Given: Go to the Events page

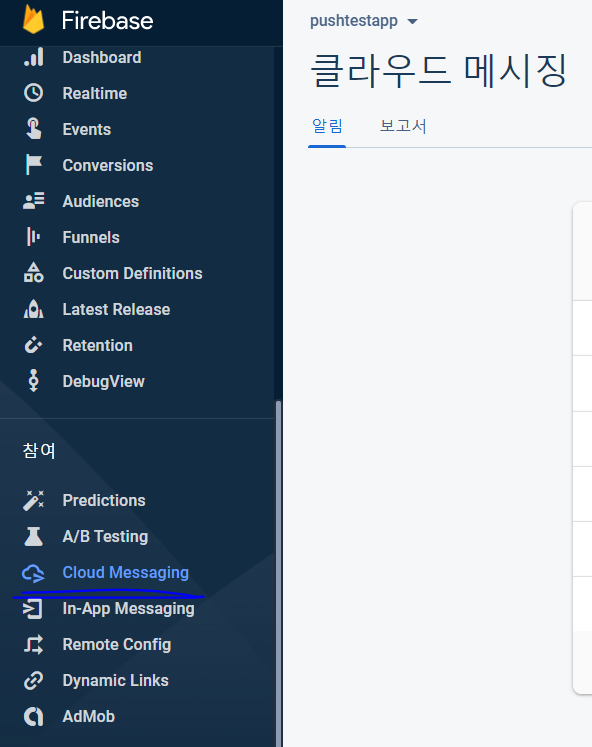Looking at the screenshot, I should click(x=87, y=129).
